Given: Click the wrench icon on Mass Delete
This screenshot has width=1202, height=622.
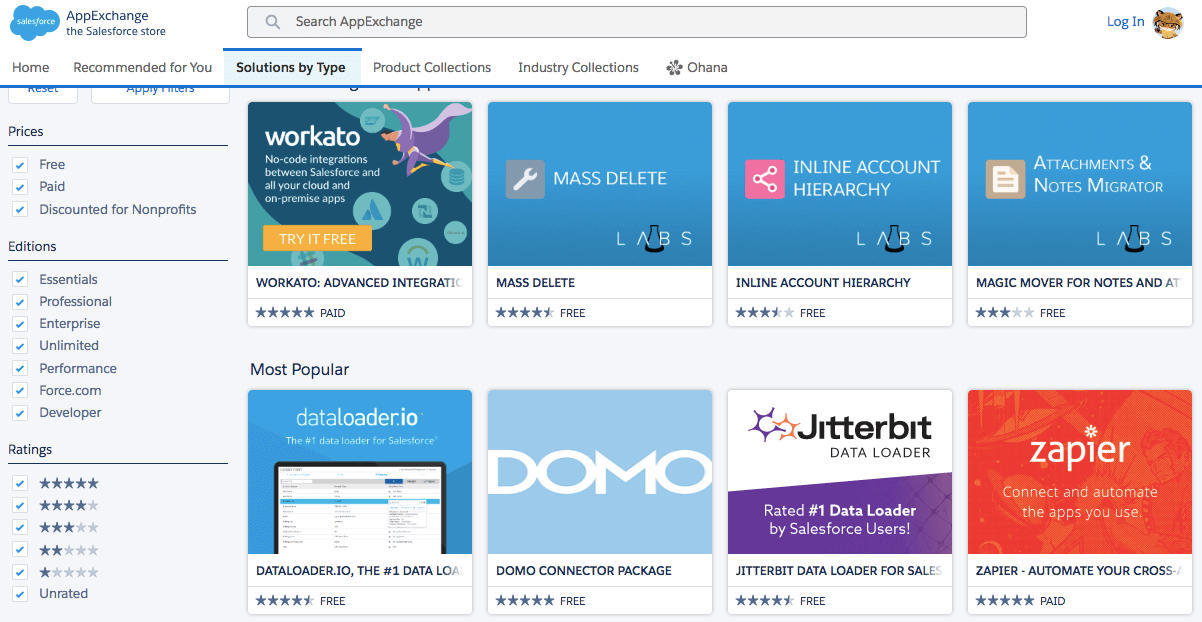Looking at the screenshot, I should click(525, 179).
